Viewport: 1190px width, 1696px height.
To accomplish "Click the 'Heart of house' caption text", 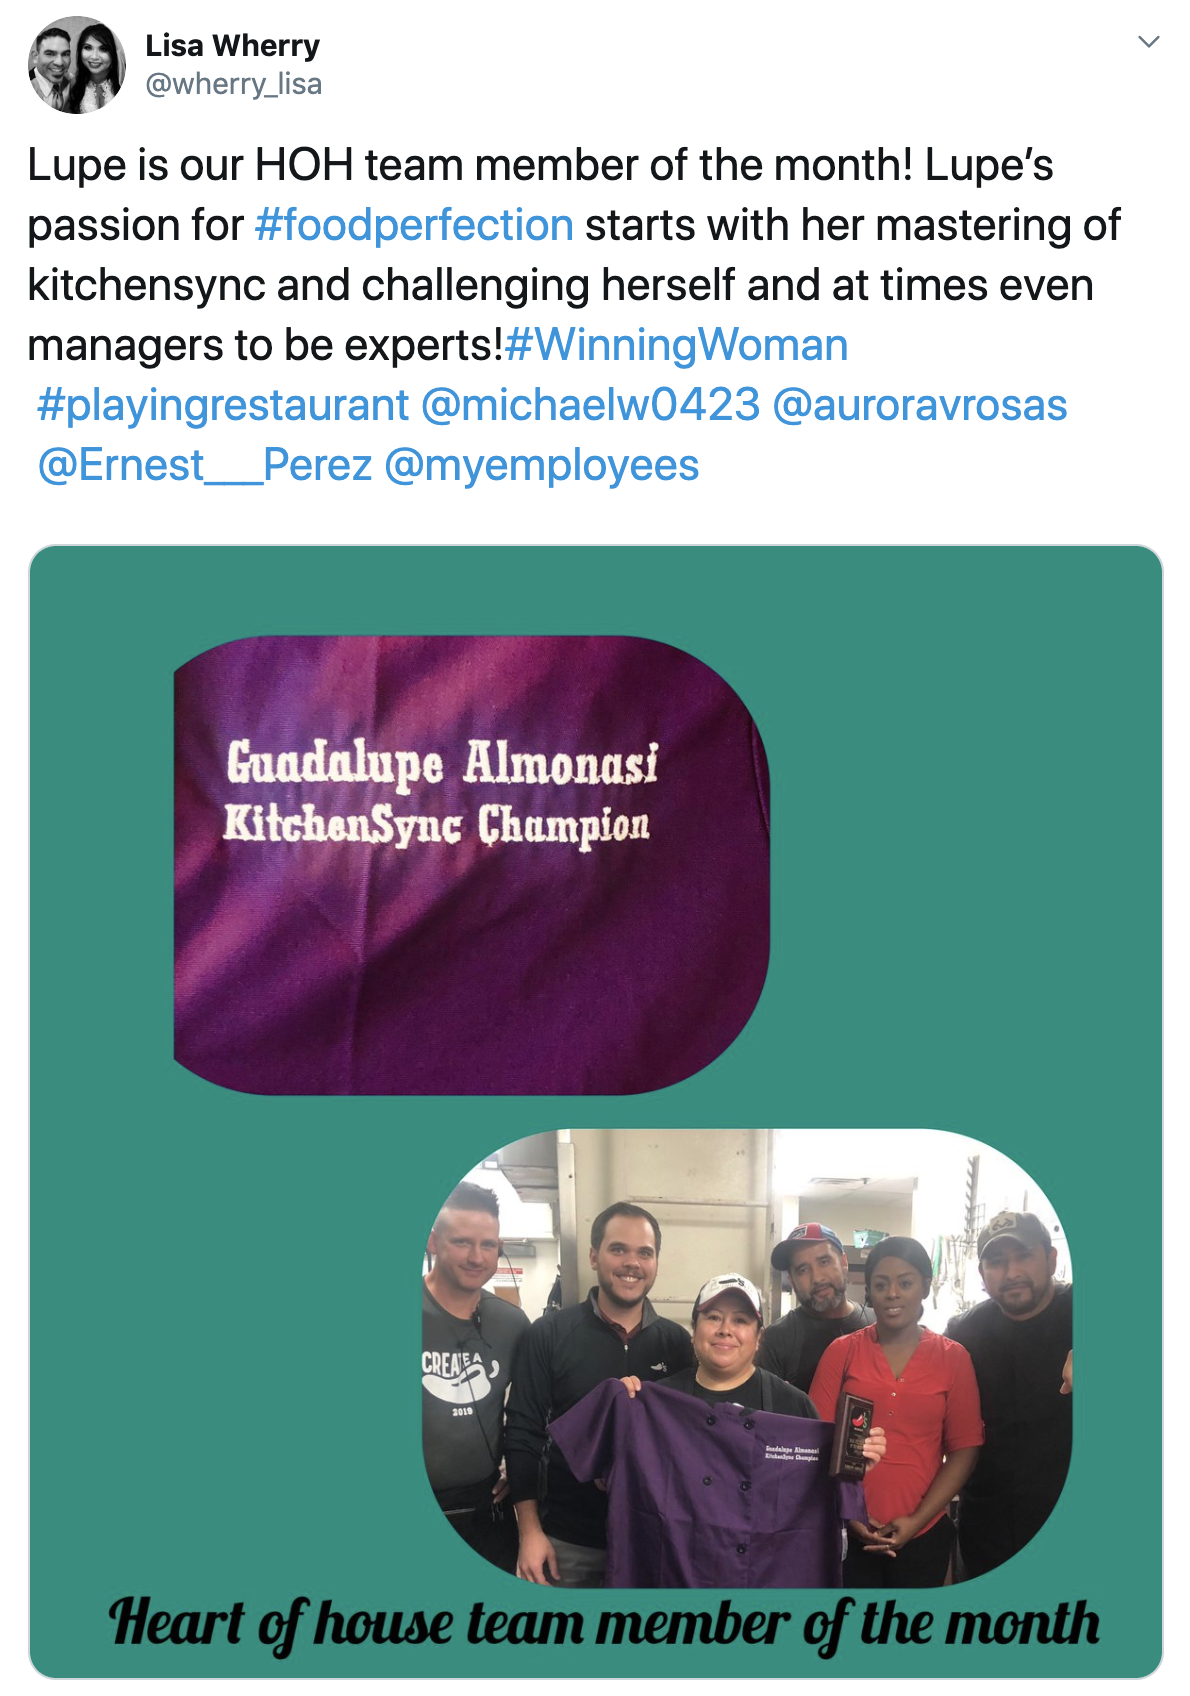I will click(x=604, y=1623).
